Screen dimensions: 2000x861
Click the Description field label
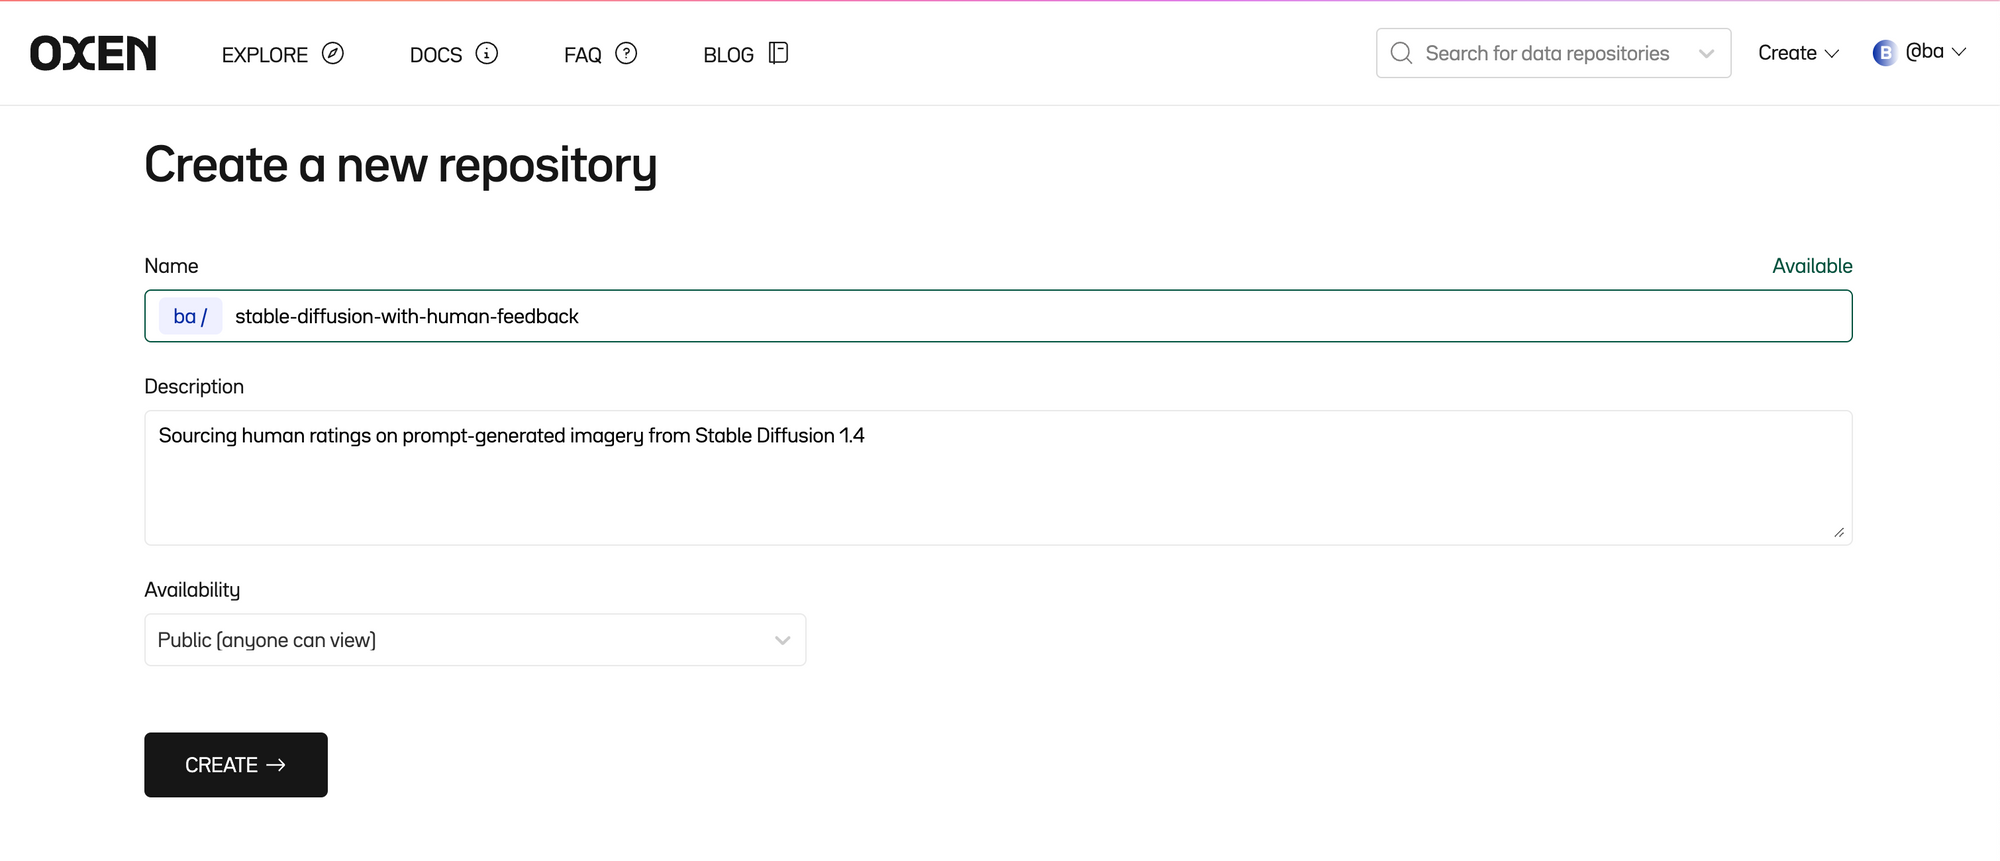click(194, 387)
